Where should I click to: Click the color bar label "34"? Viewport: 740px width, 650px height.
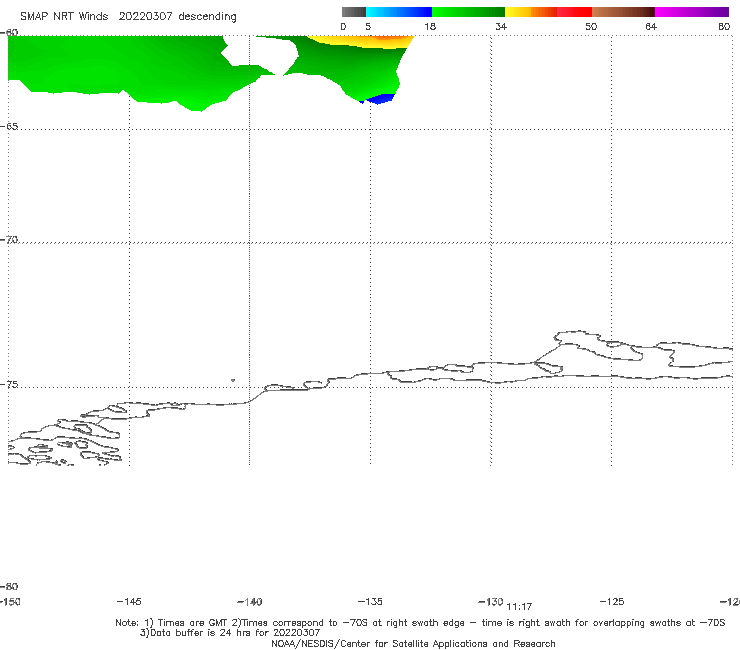pos(501,26)
